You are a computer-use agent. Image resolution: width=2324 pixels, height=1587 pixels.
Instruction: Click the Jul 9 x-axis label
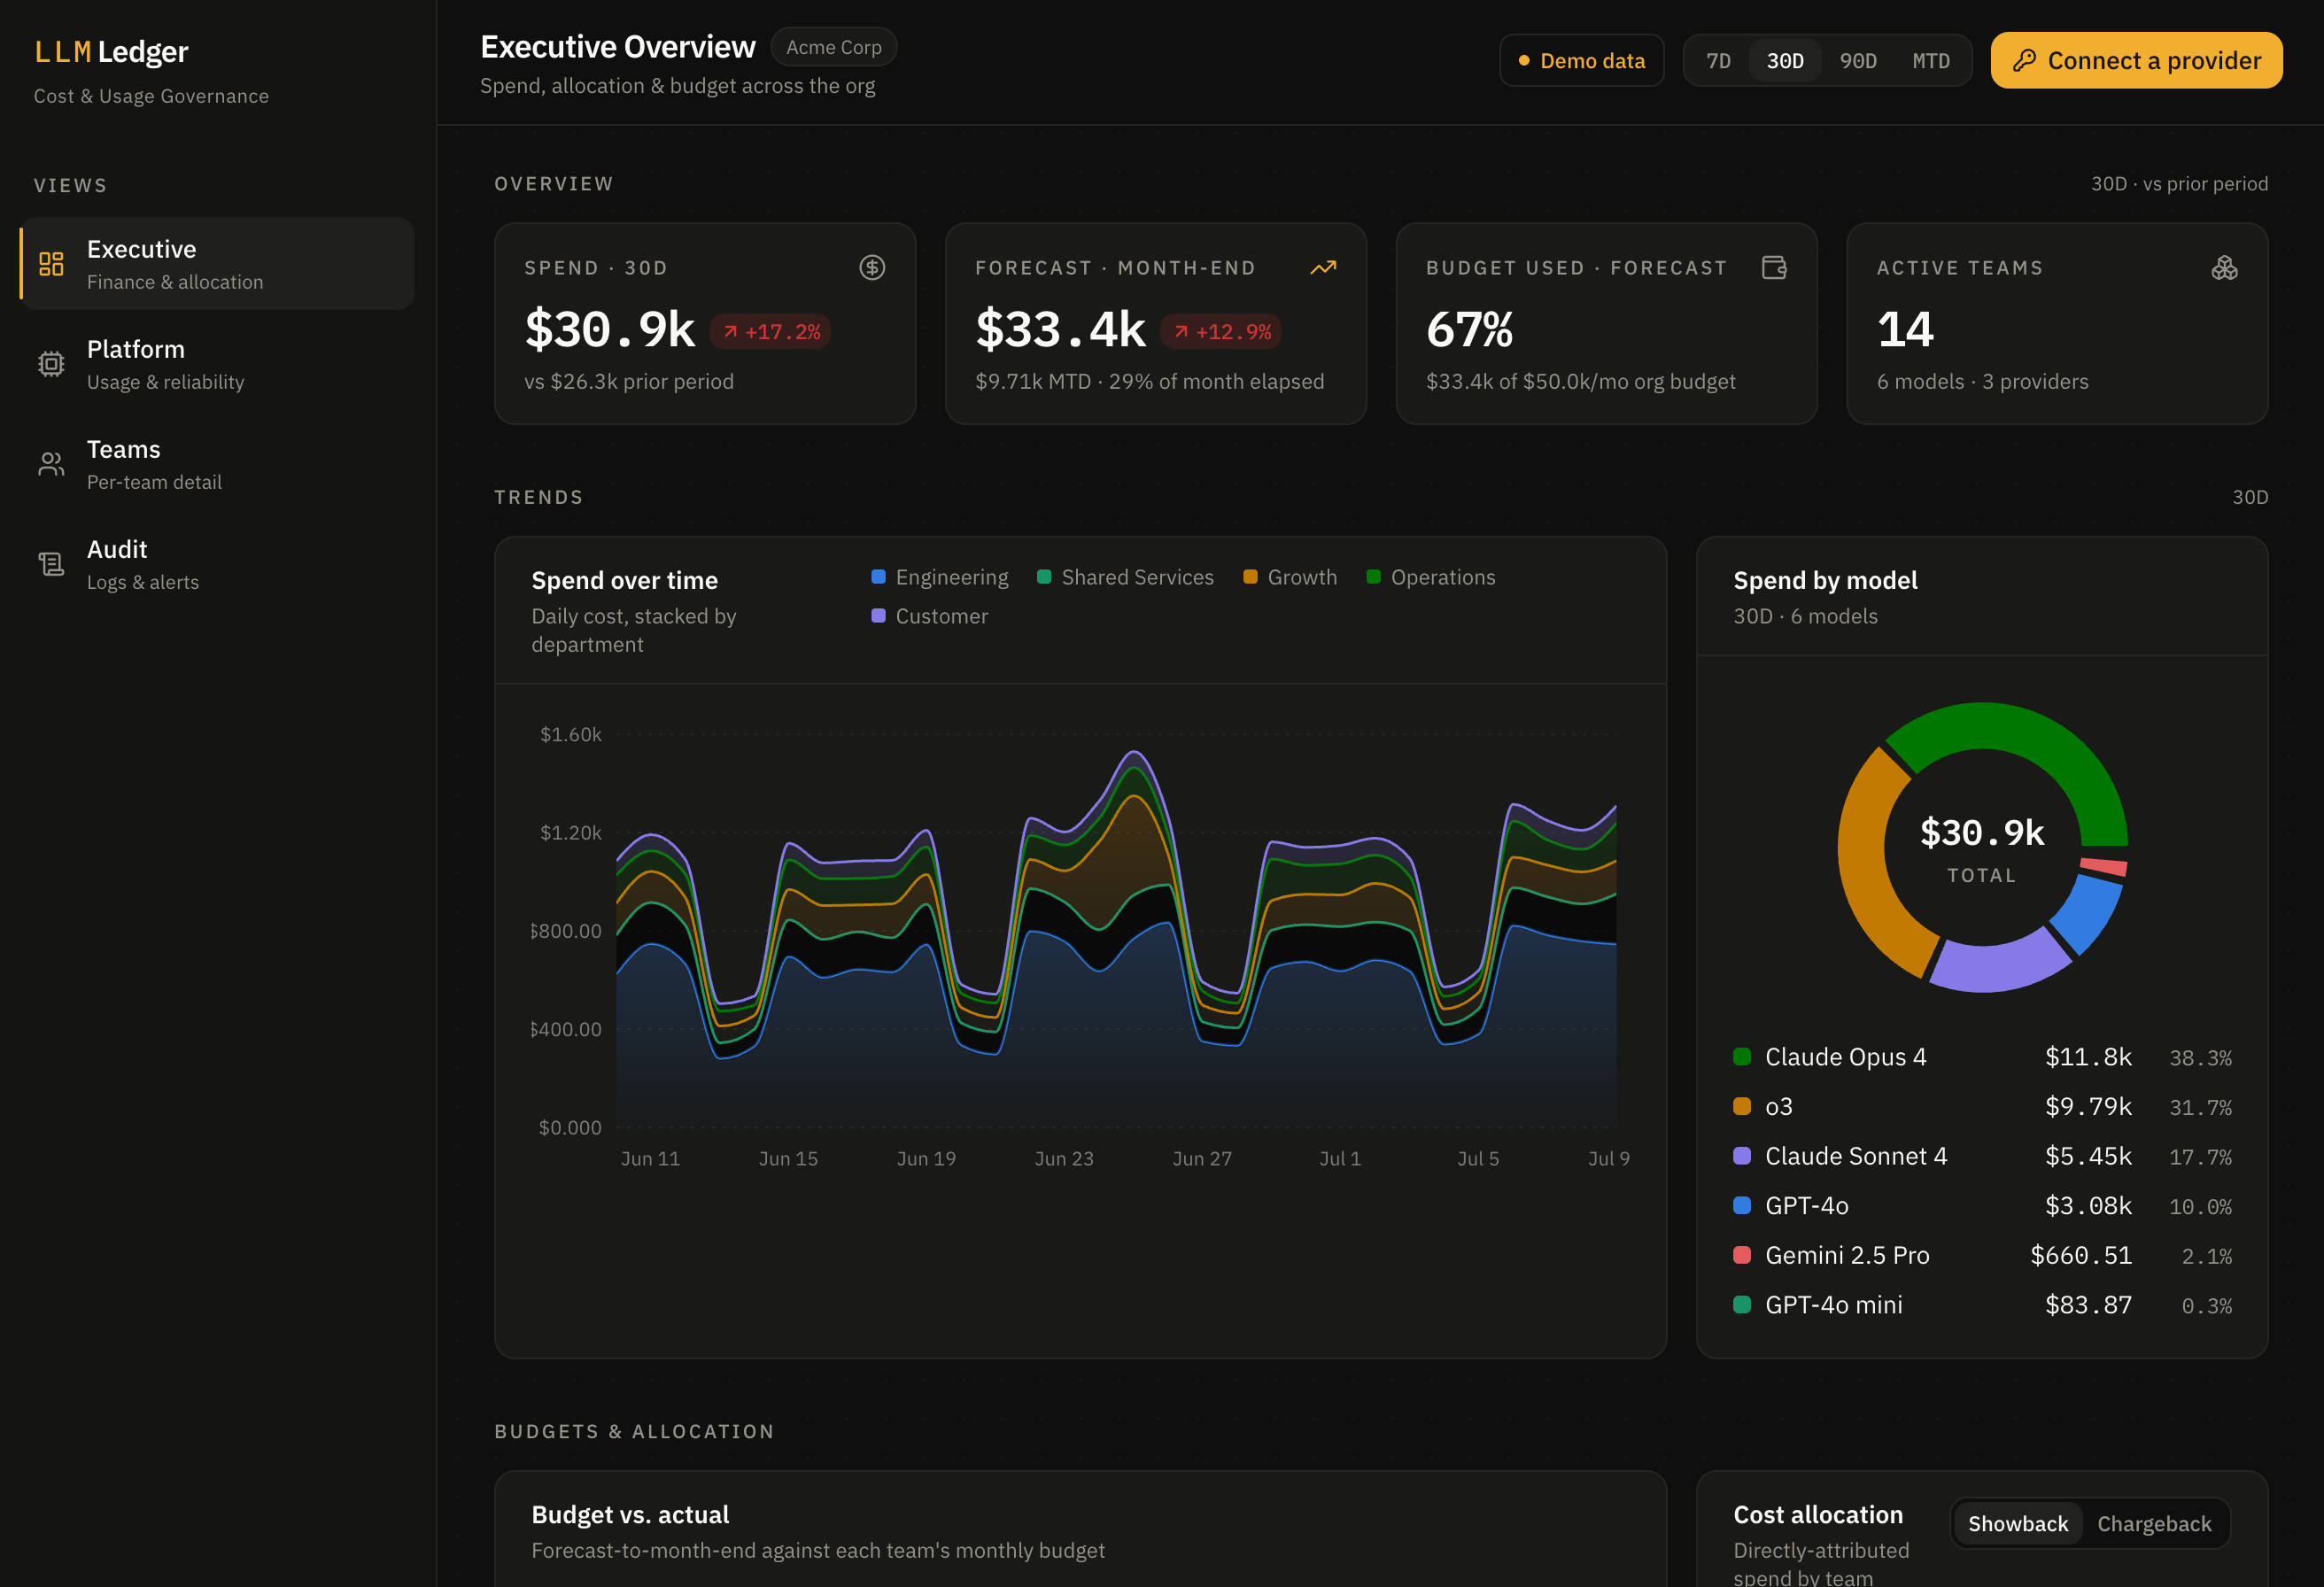tap(1609, 1158)
